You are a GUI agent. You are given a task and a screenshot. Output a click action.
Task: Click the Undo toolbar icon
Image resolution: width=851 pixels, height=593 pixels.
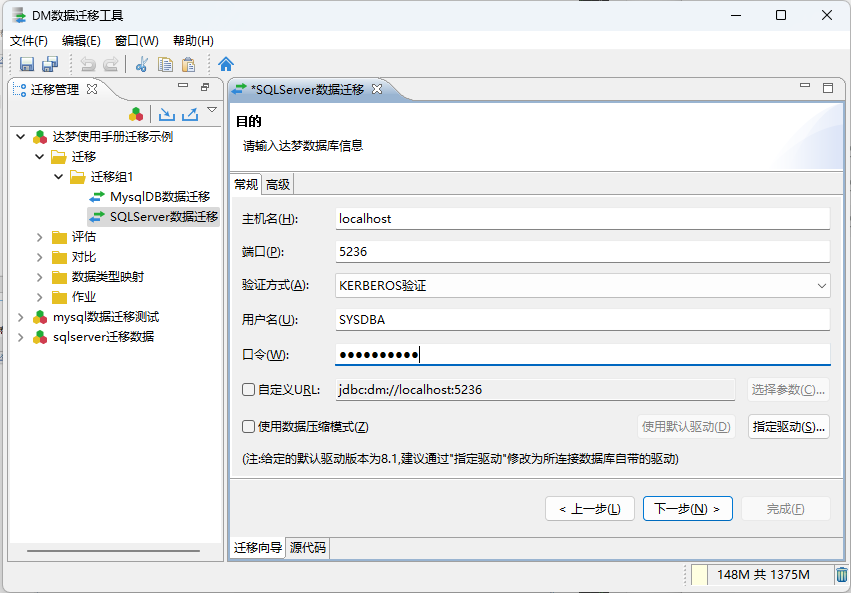point(87,64)
